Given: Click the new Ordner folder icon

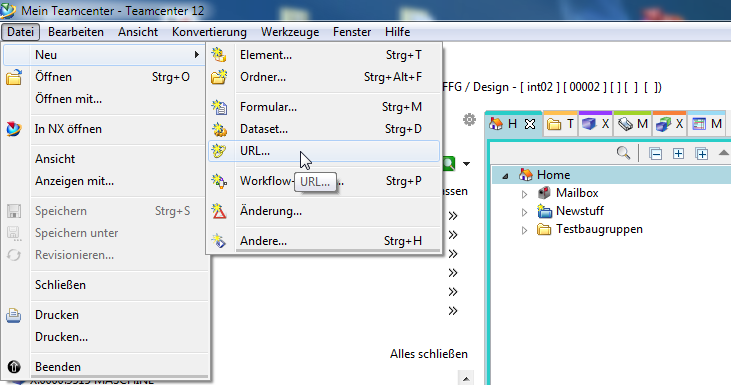Looking at the screenshot, I should click(x=219, y=77).
